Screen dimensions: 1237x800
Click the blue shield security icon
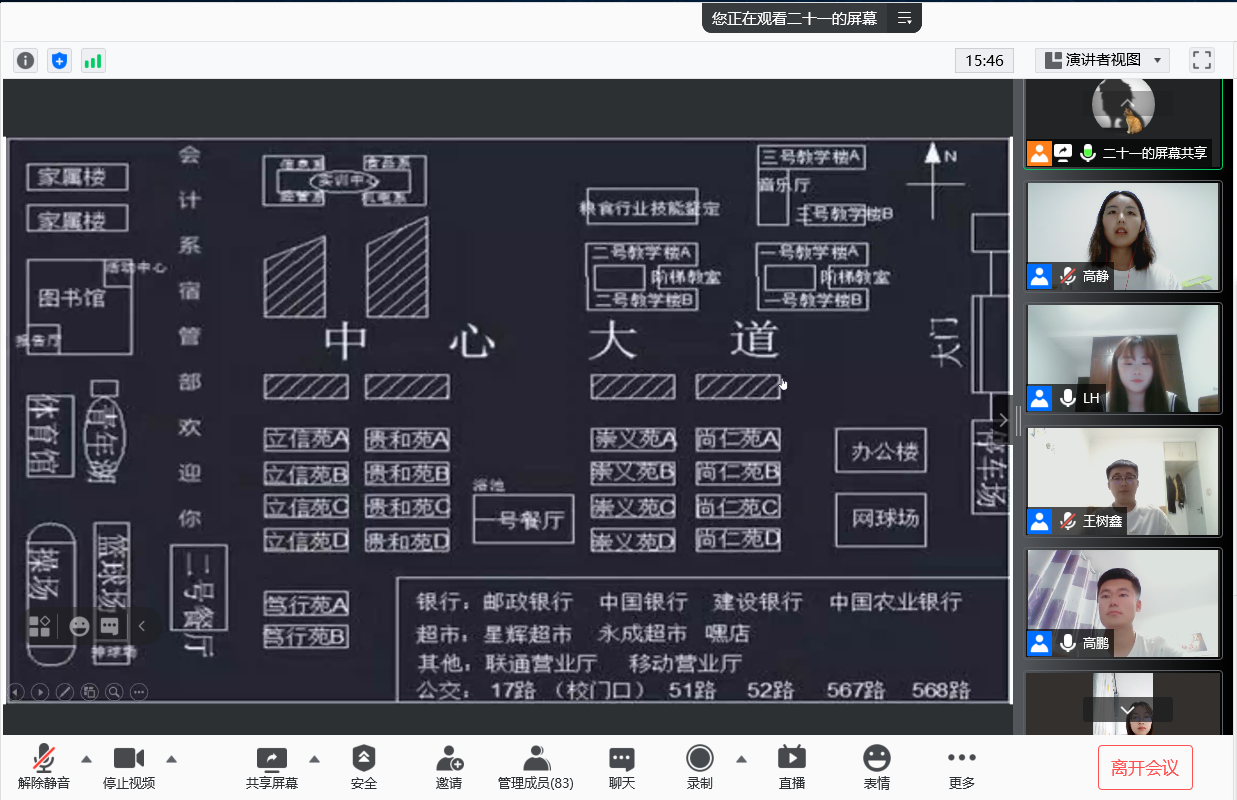point(60,61)
